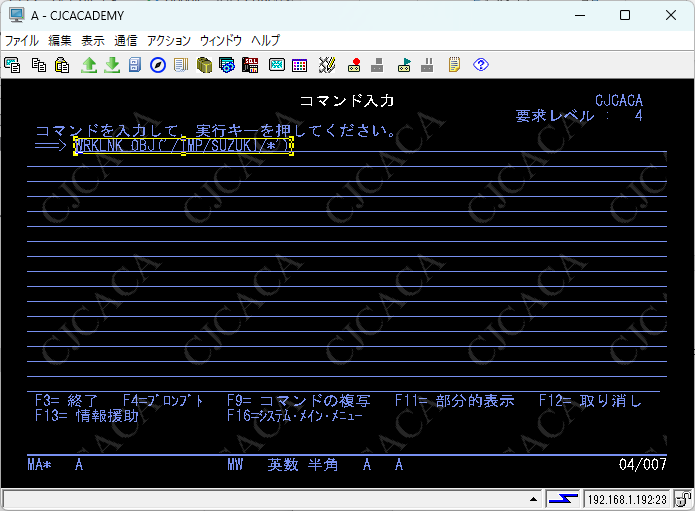Open the アクション menu
Screen dimensions: 695x511
pyautogui.click(x=168, y=41)
